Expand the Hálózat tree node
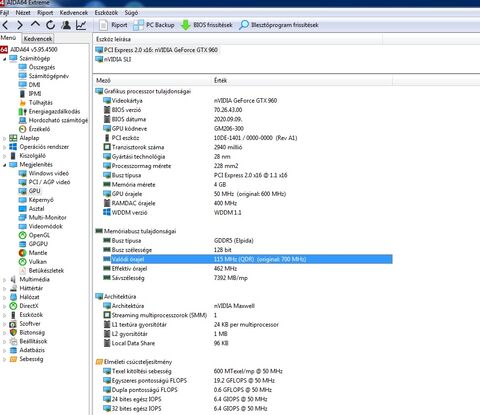Screen dimensions: 480x415 [x=5, y=297]
